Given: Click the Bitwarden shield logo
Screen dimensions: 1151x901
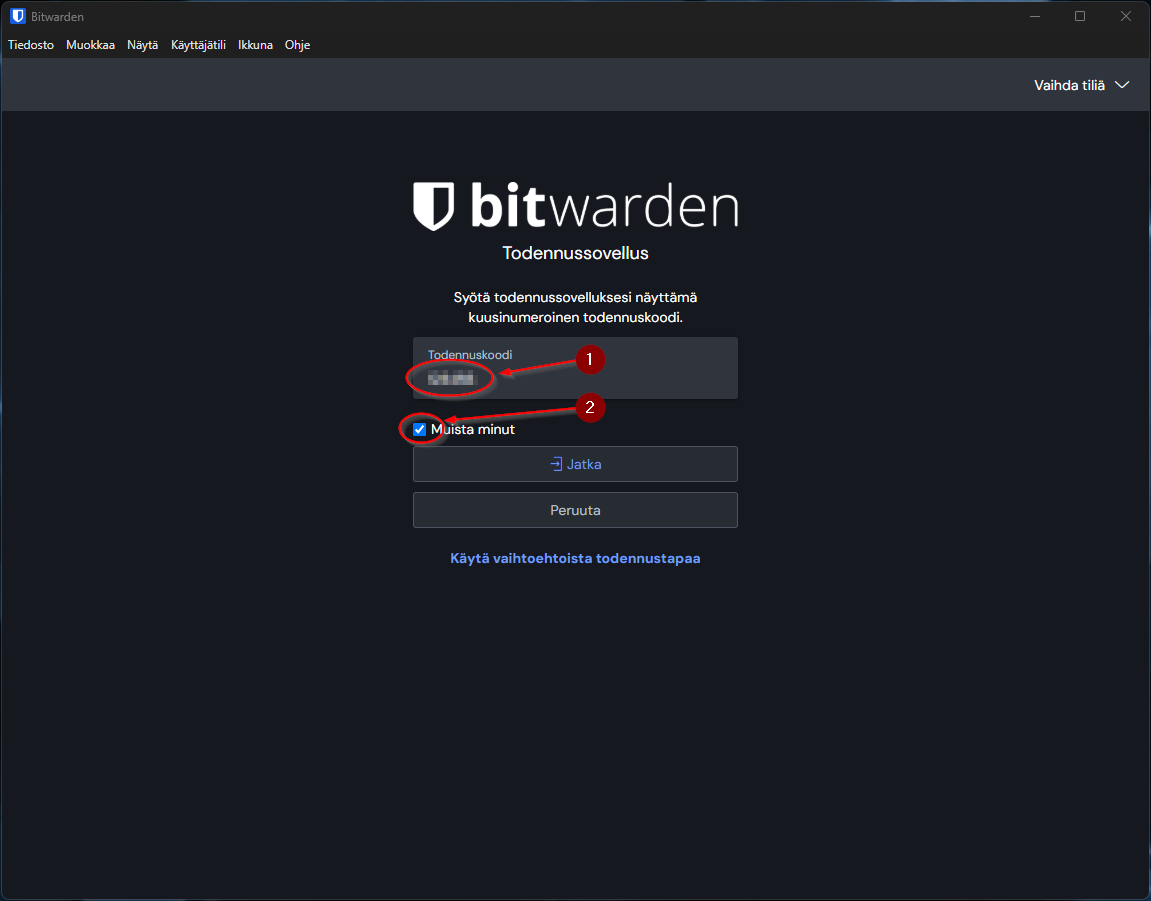Looking at the screenshot, I should click(x=434, y=206).
